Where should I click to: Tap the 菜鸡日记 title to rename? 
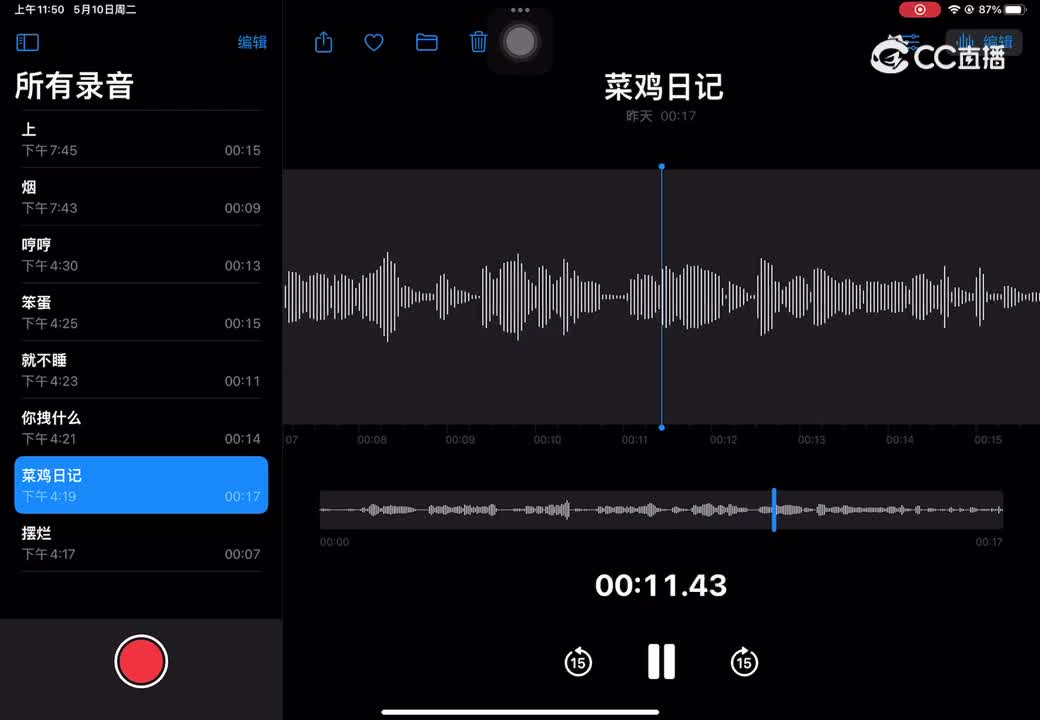pyautogui.click(x=663, y=87)
